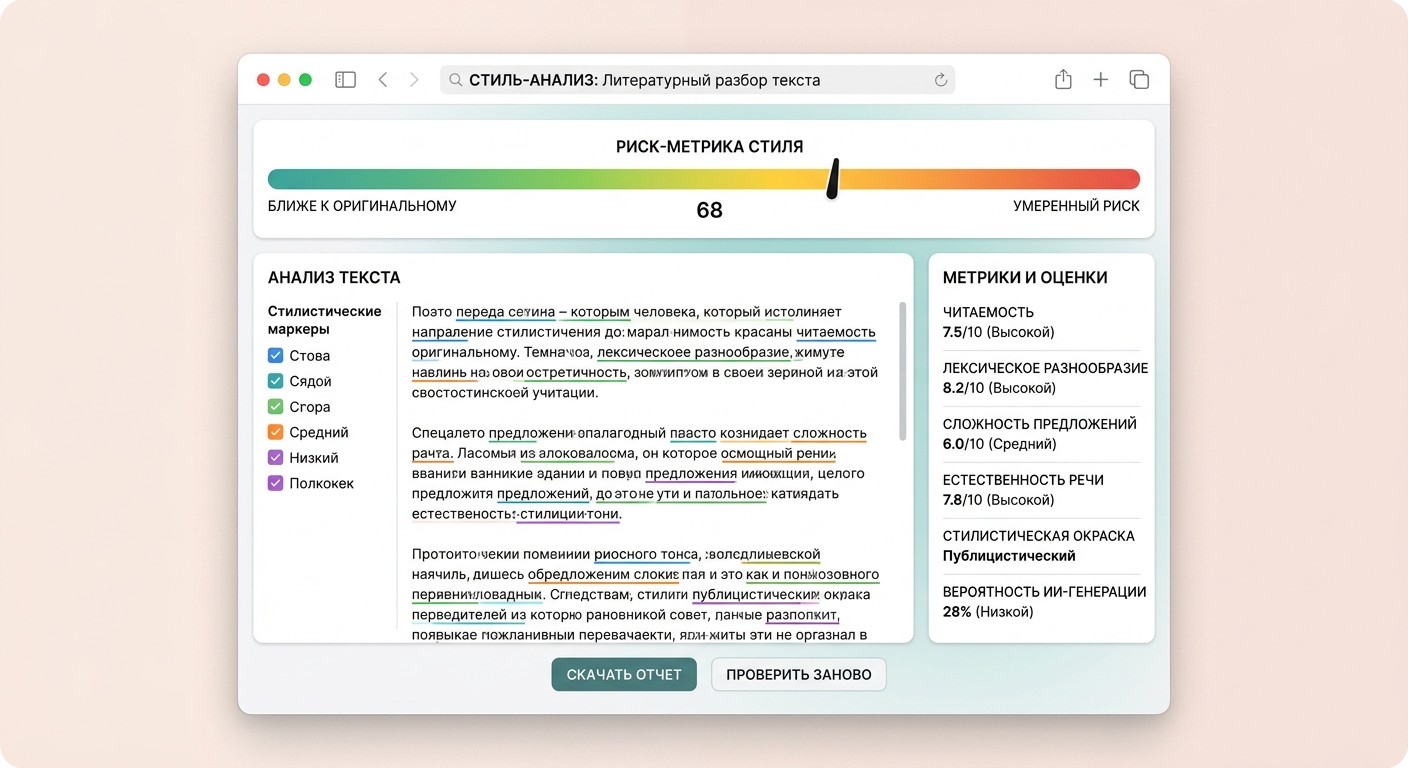This screenshot has width=1408, height=768.
Task: Click the СЛОЖНОСТЬ ПРЕДЛОЖЕНИЙ metric label
Action: (x=1040, y=424)
